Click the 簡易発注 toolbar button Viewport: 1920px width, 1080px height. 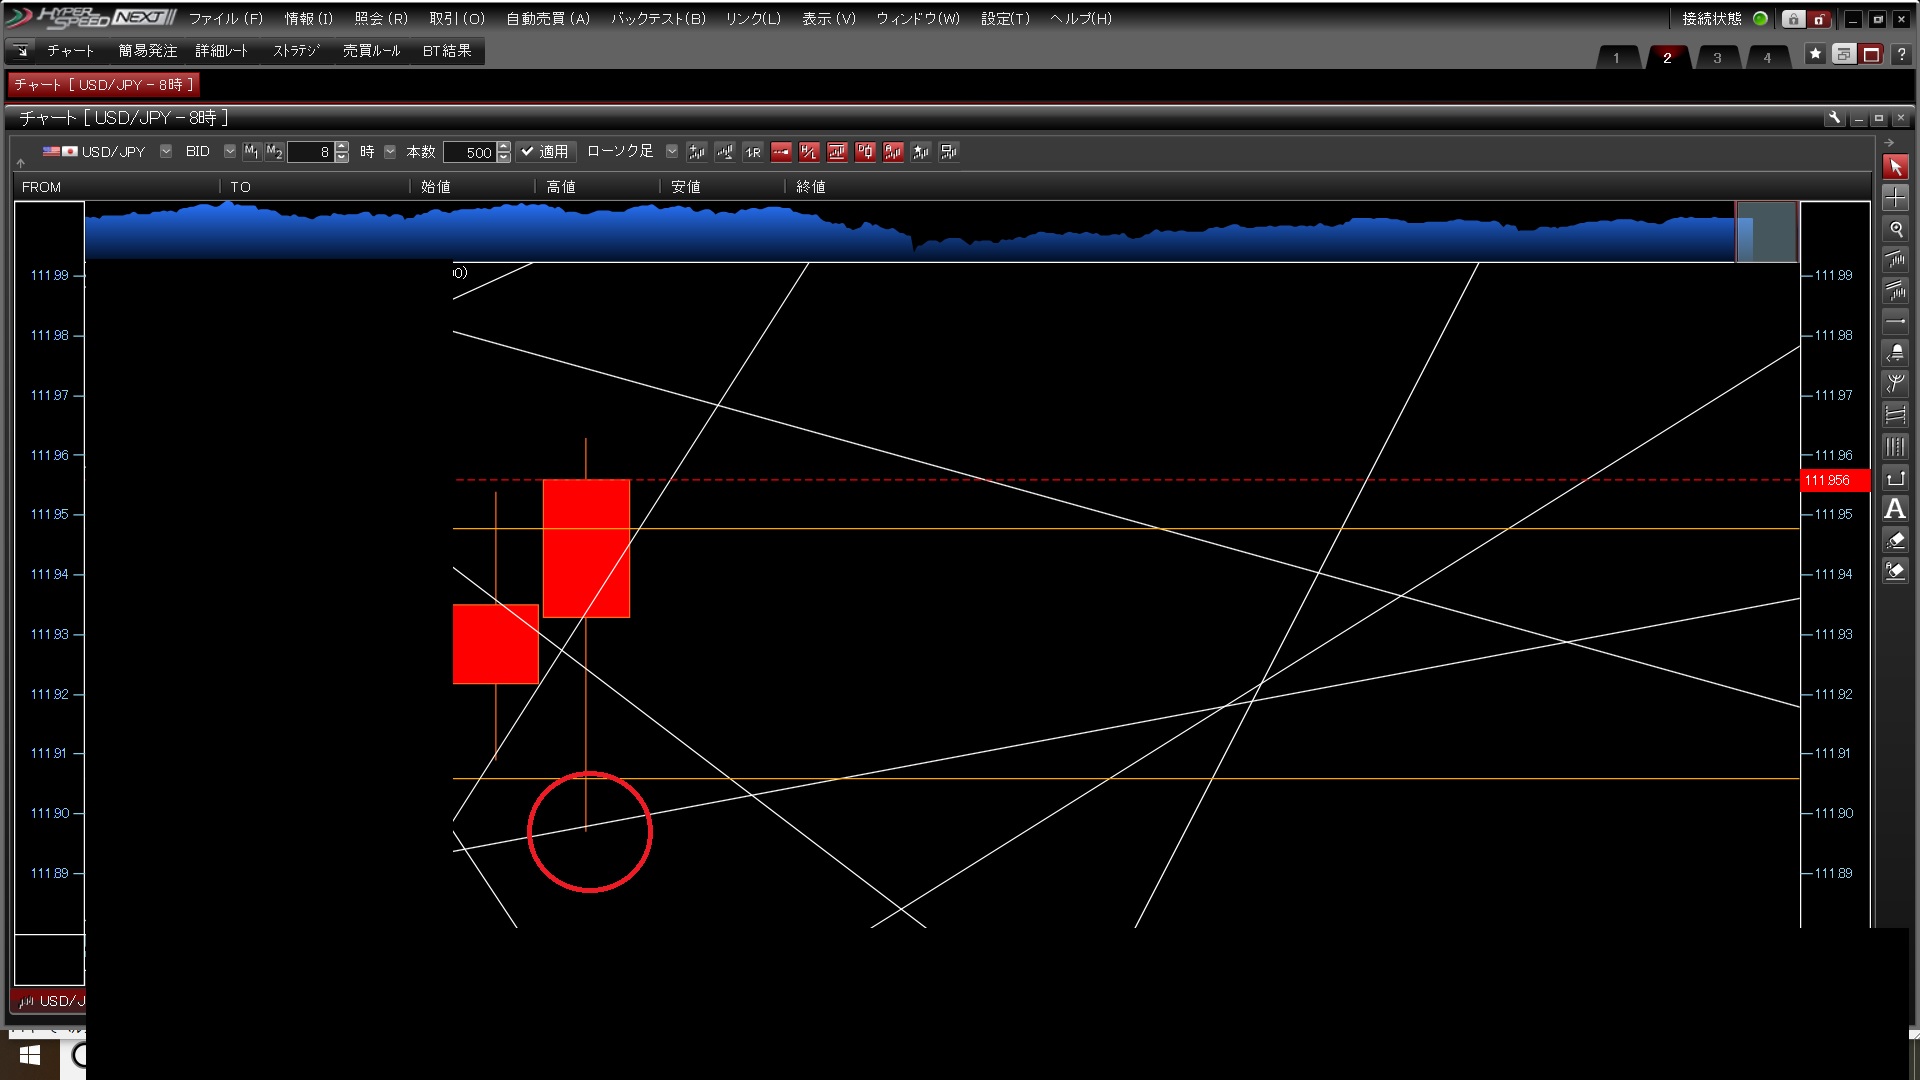(147, 50)
